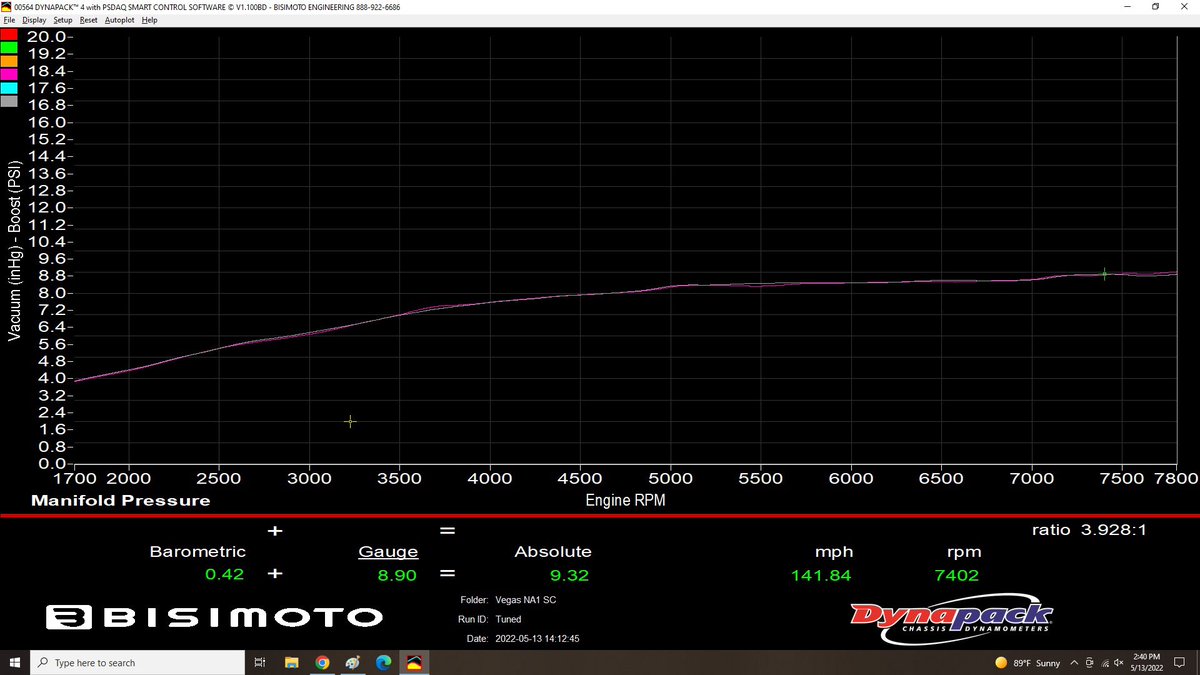Open the Reset menu
The width and height of the screenshot is (1200, 675).
89,20
